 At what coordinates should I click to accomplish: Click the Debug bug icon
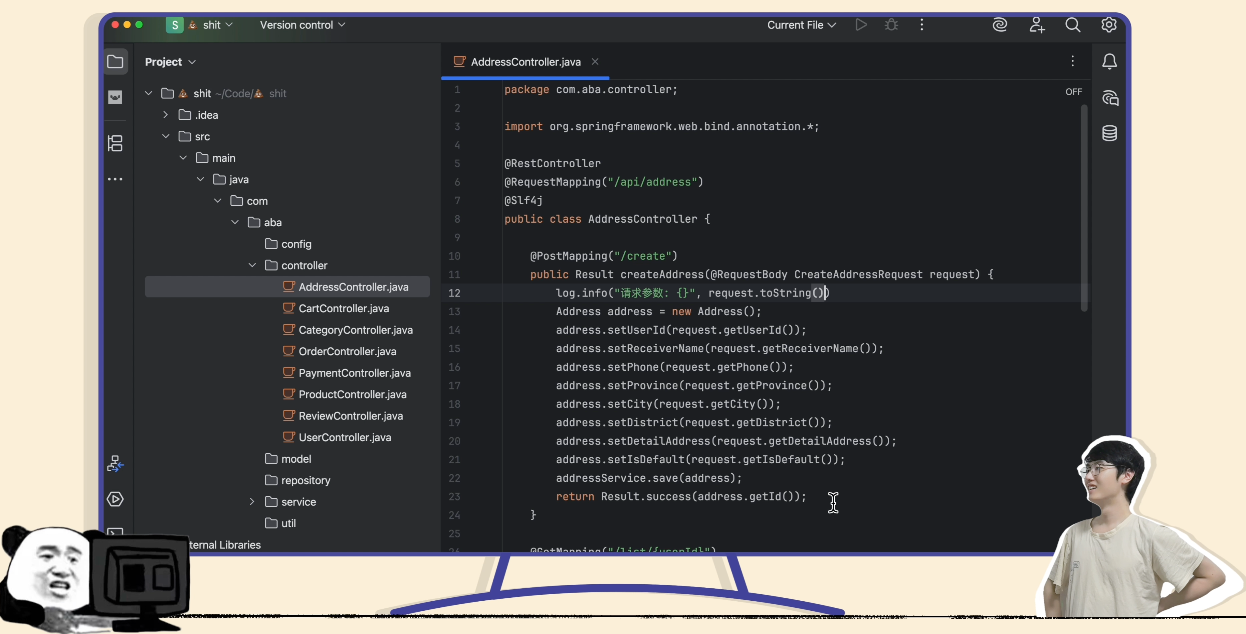point(891,25)
